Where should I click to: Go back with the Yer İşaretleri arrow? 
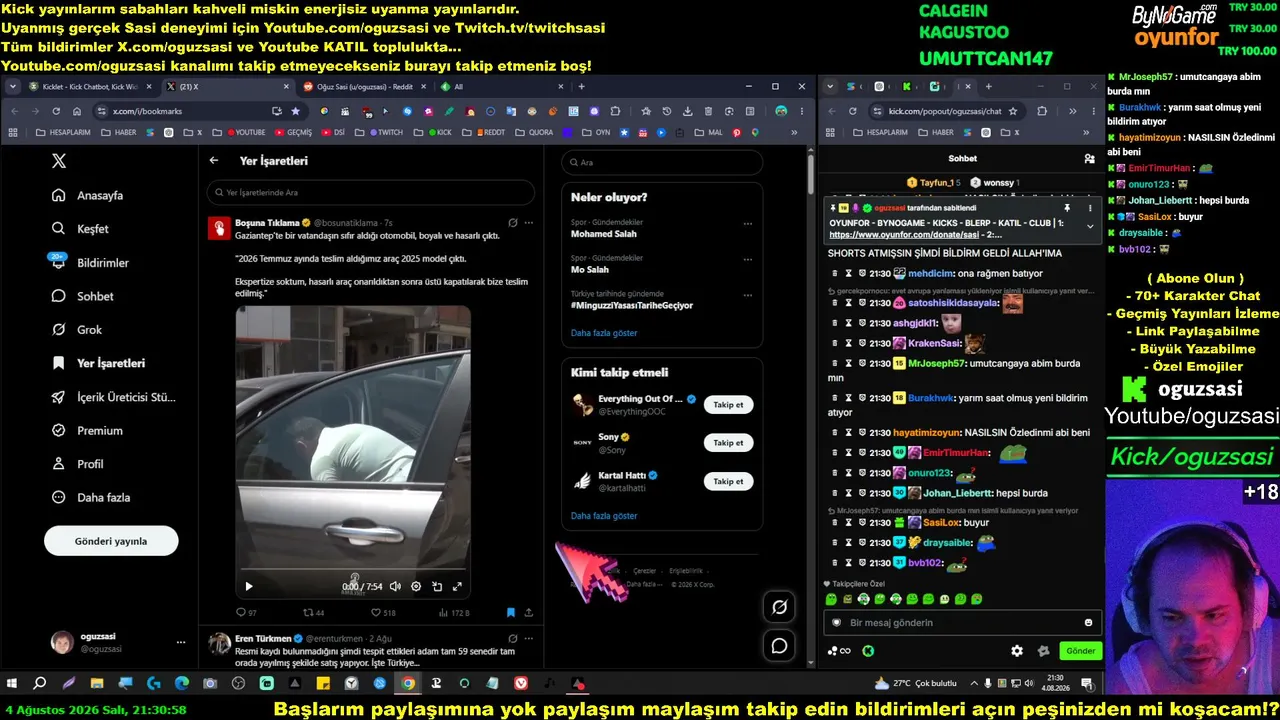(214, 160)
